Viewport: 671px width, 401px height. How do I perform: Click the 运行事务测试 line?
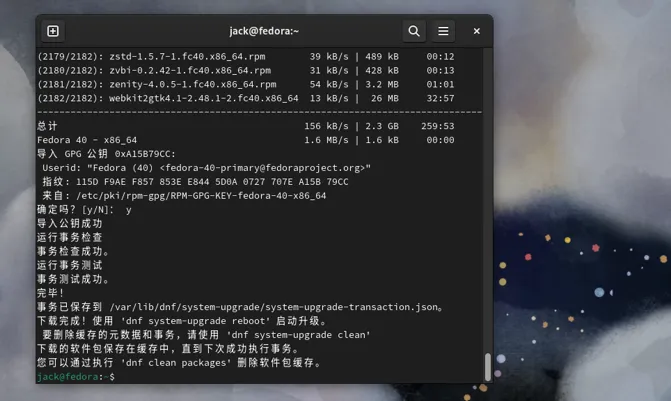[x=70, y=265]
